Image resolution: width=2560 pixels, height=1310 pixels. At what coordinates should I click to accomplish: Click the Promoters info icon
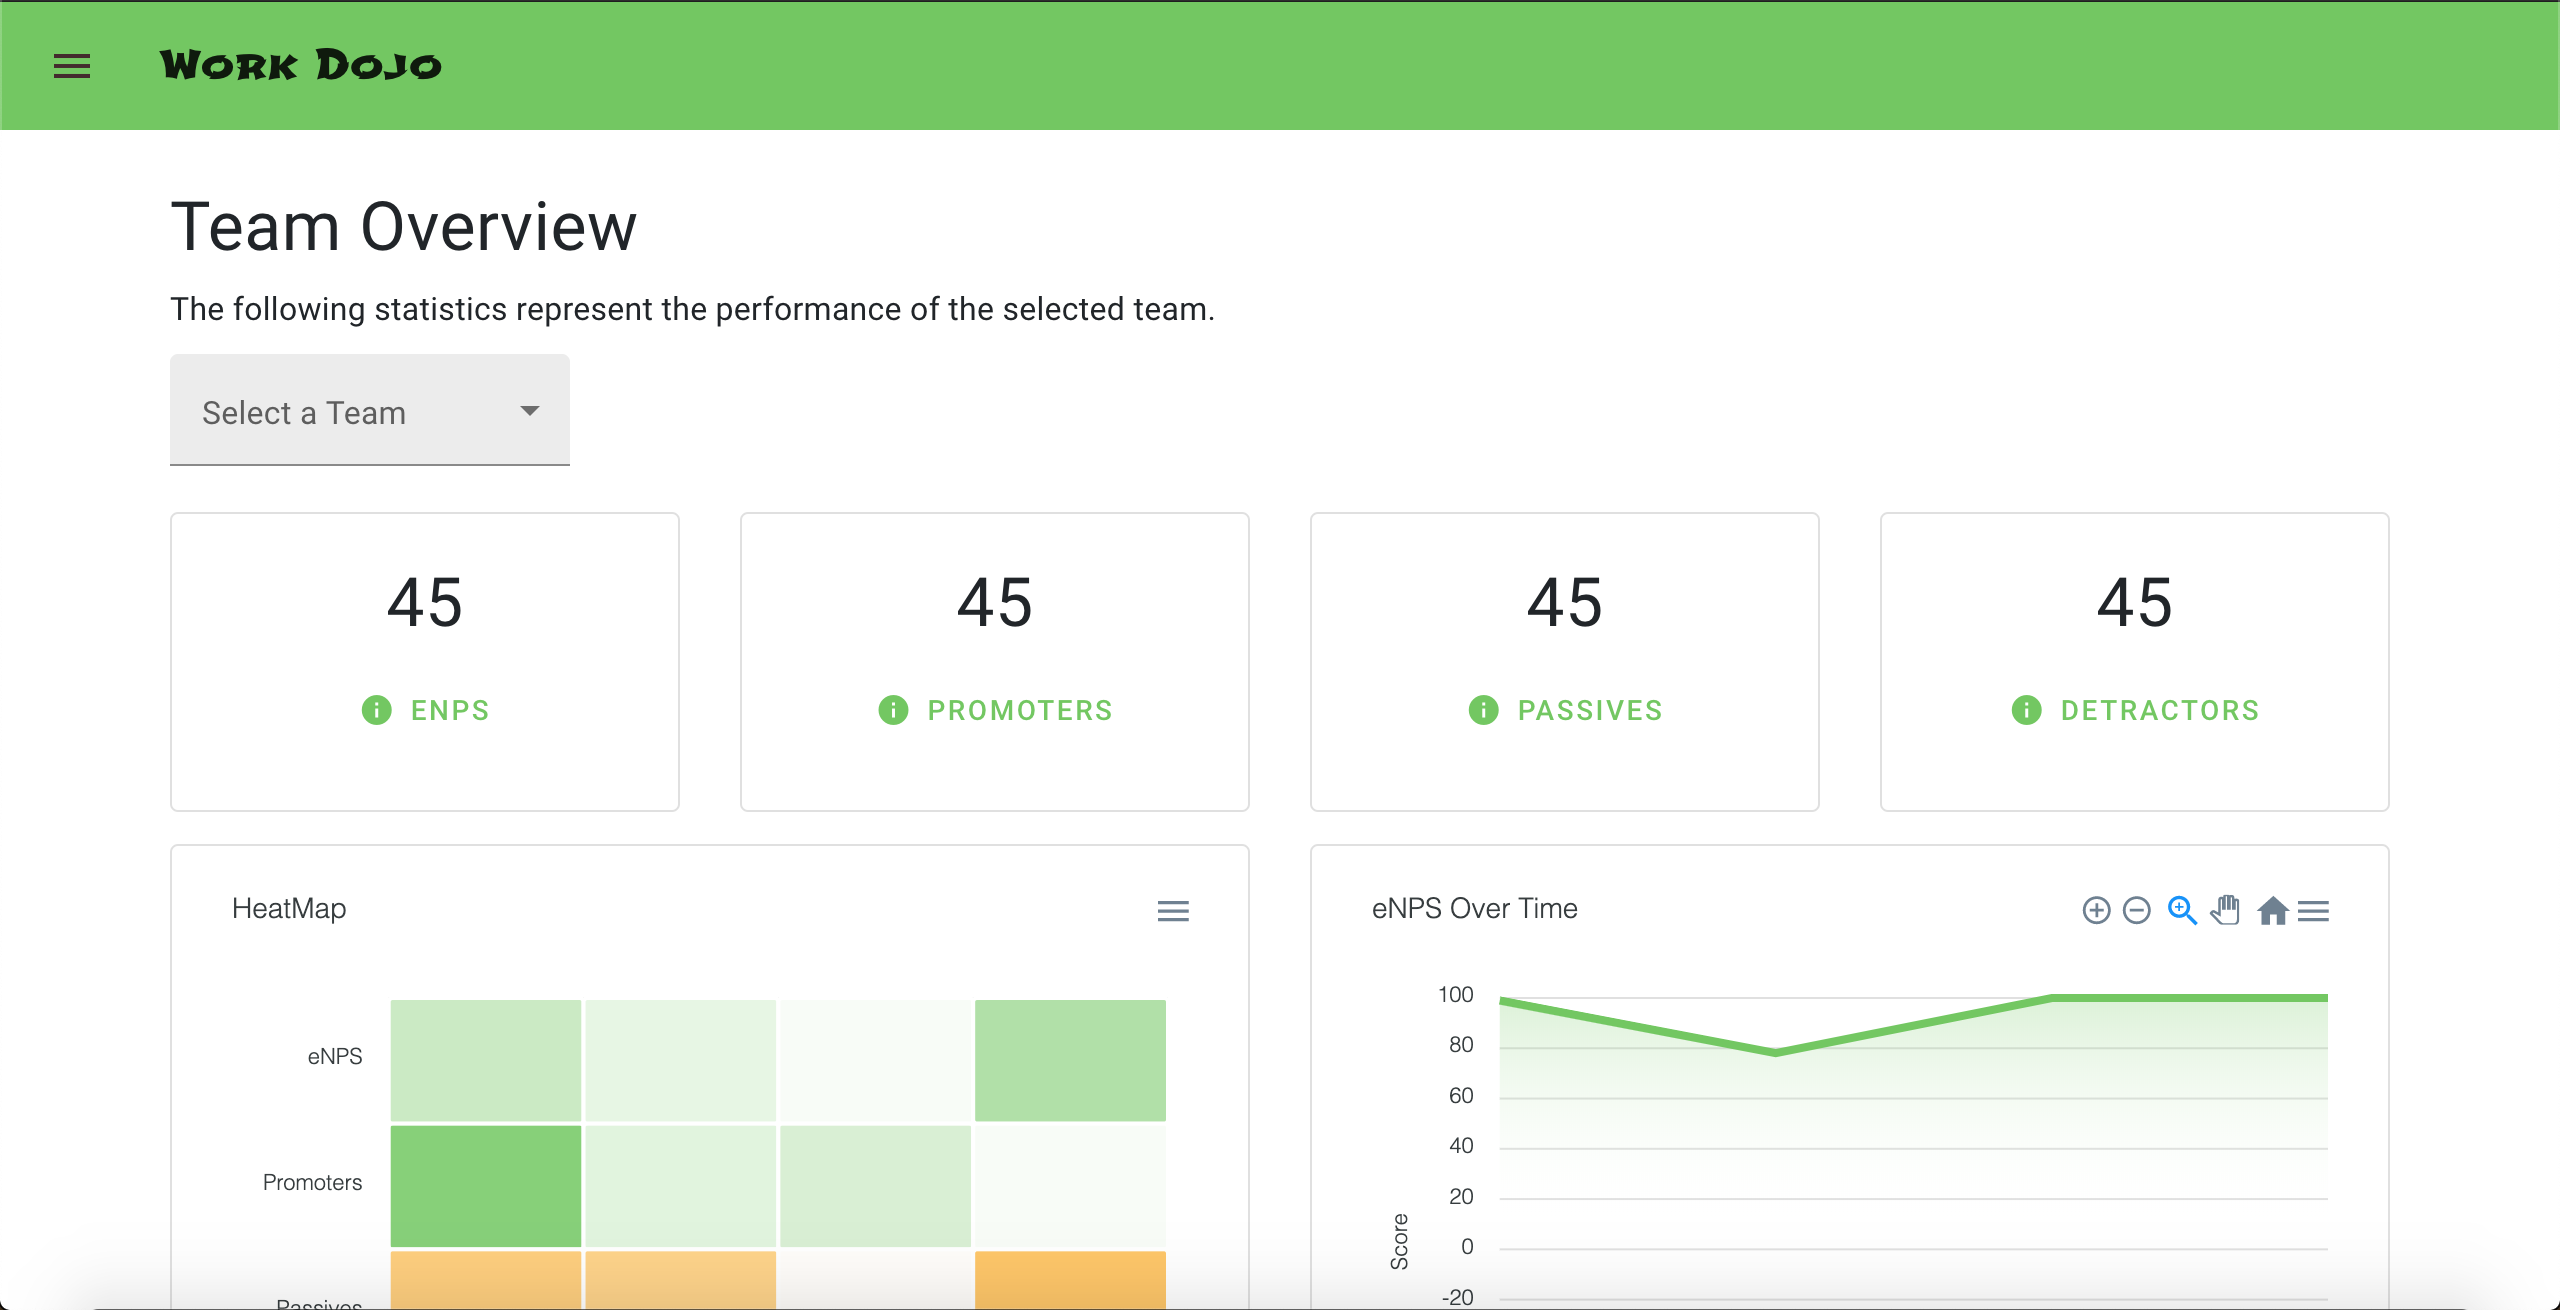893,710
